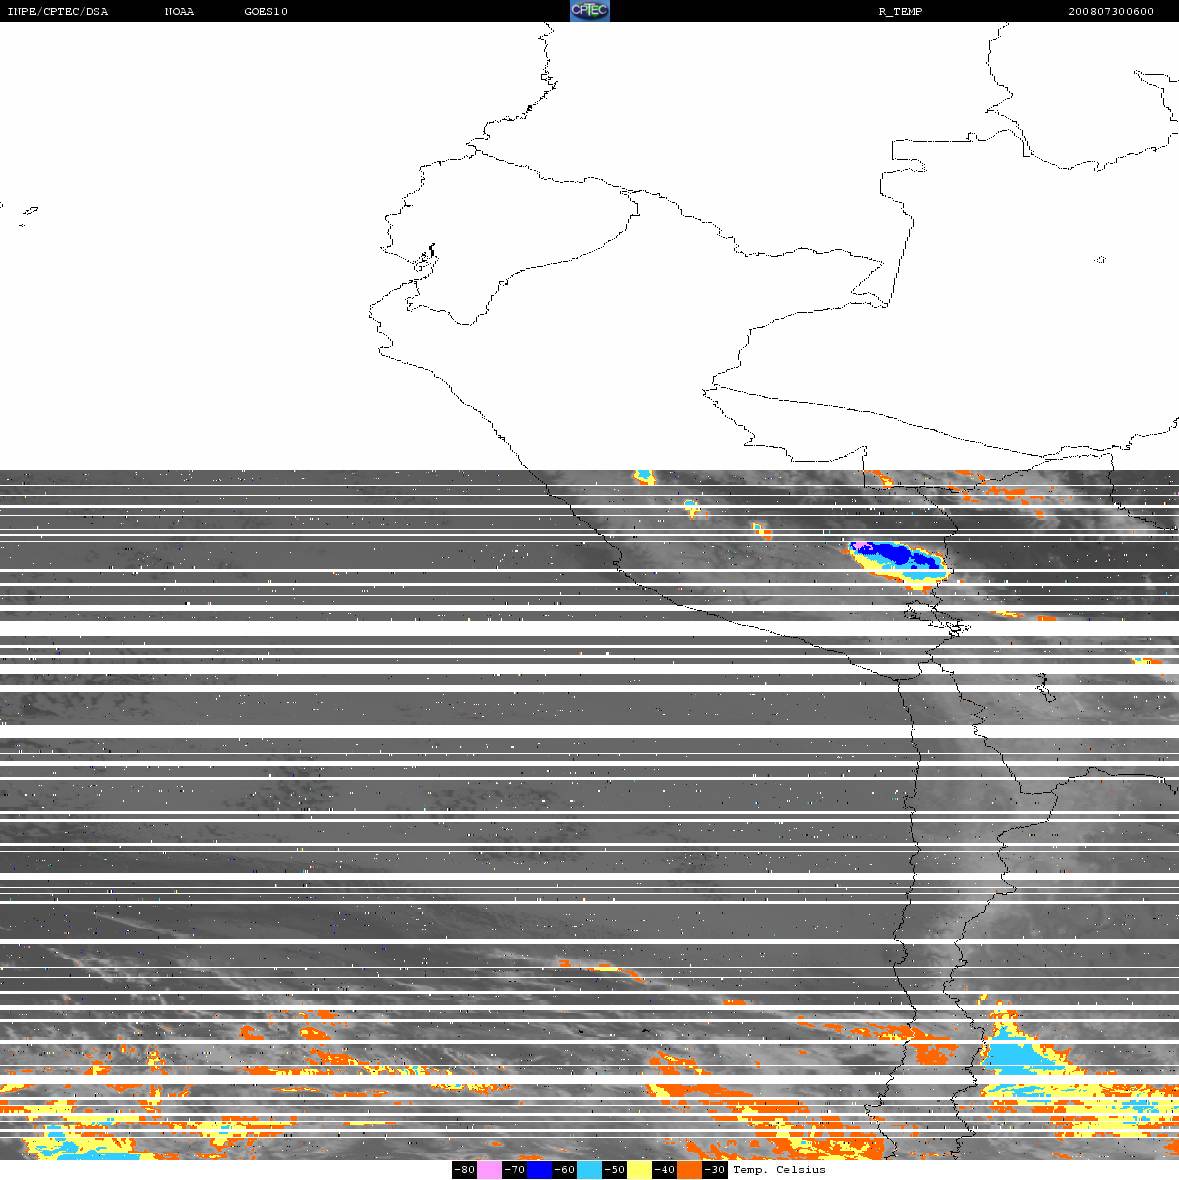
Task: Click the Temp. Celsius legend caption
Action: point(779,1169)
